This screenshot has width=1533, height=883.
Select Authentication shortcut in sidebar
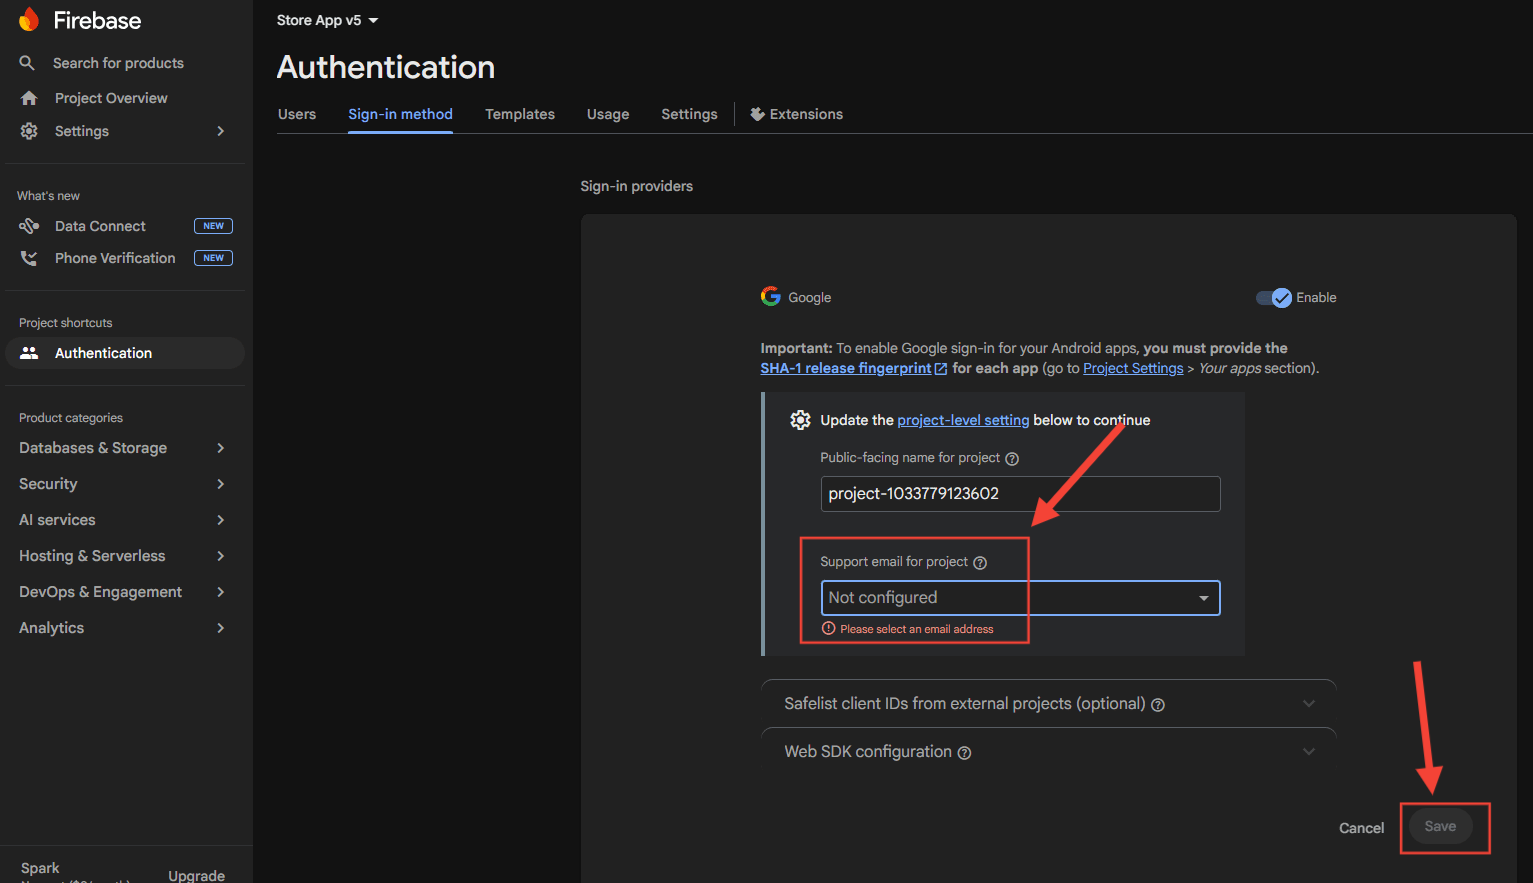(x=125, y=353)
